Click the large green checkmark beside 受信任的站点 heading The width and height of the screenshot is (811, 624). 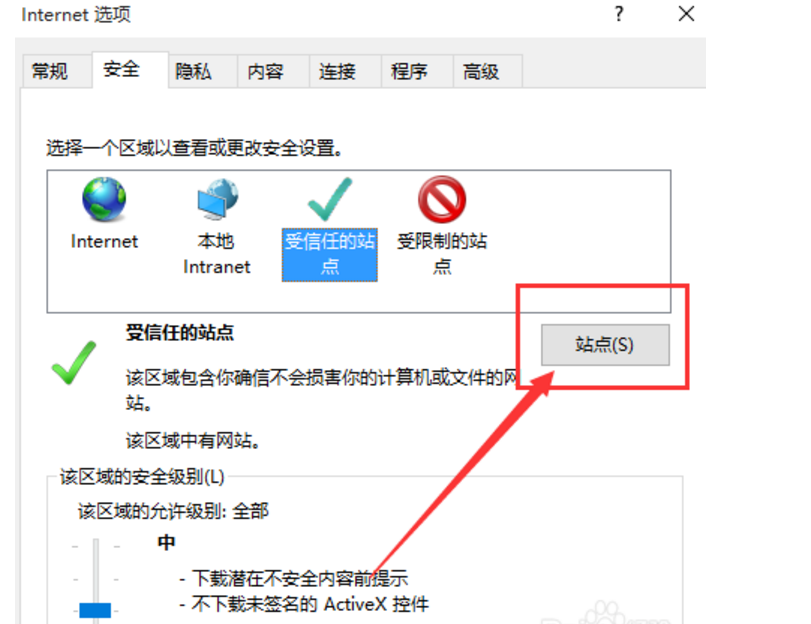click(x=74, y=363)
